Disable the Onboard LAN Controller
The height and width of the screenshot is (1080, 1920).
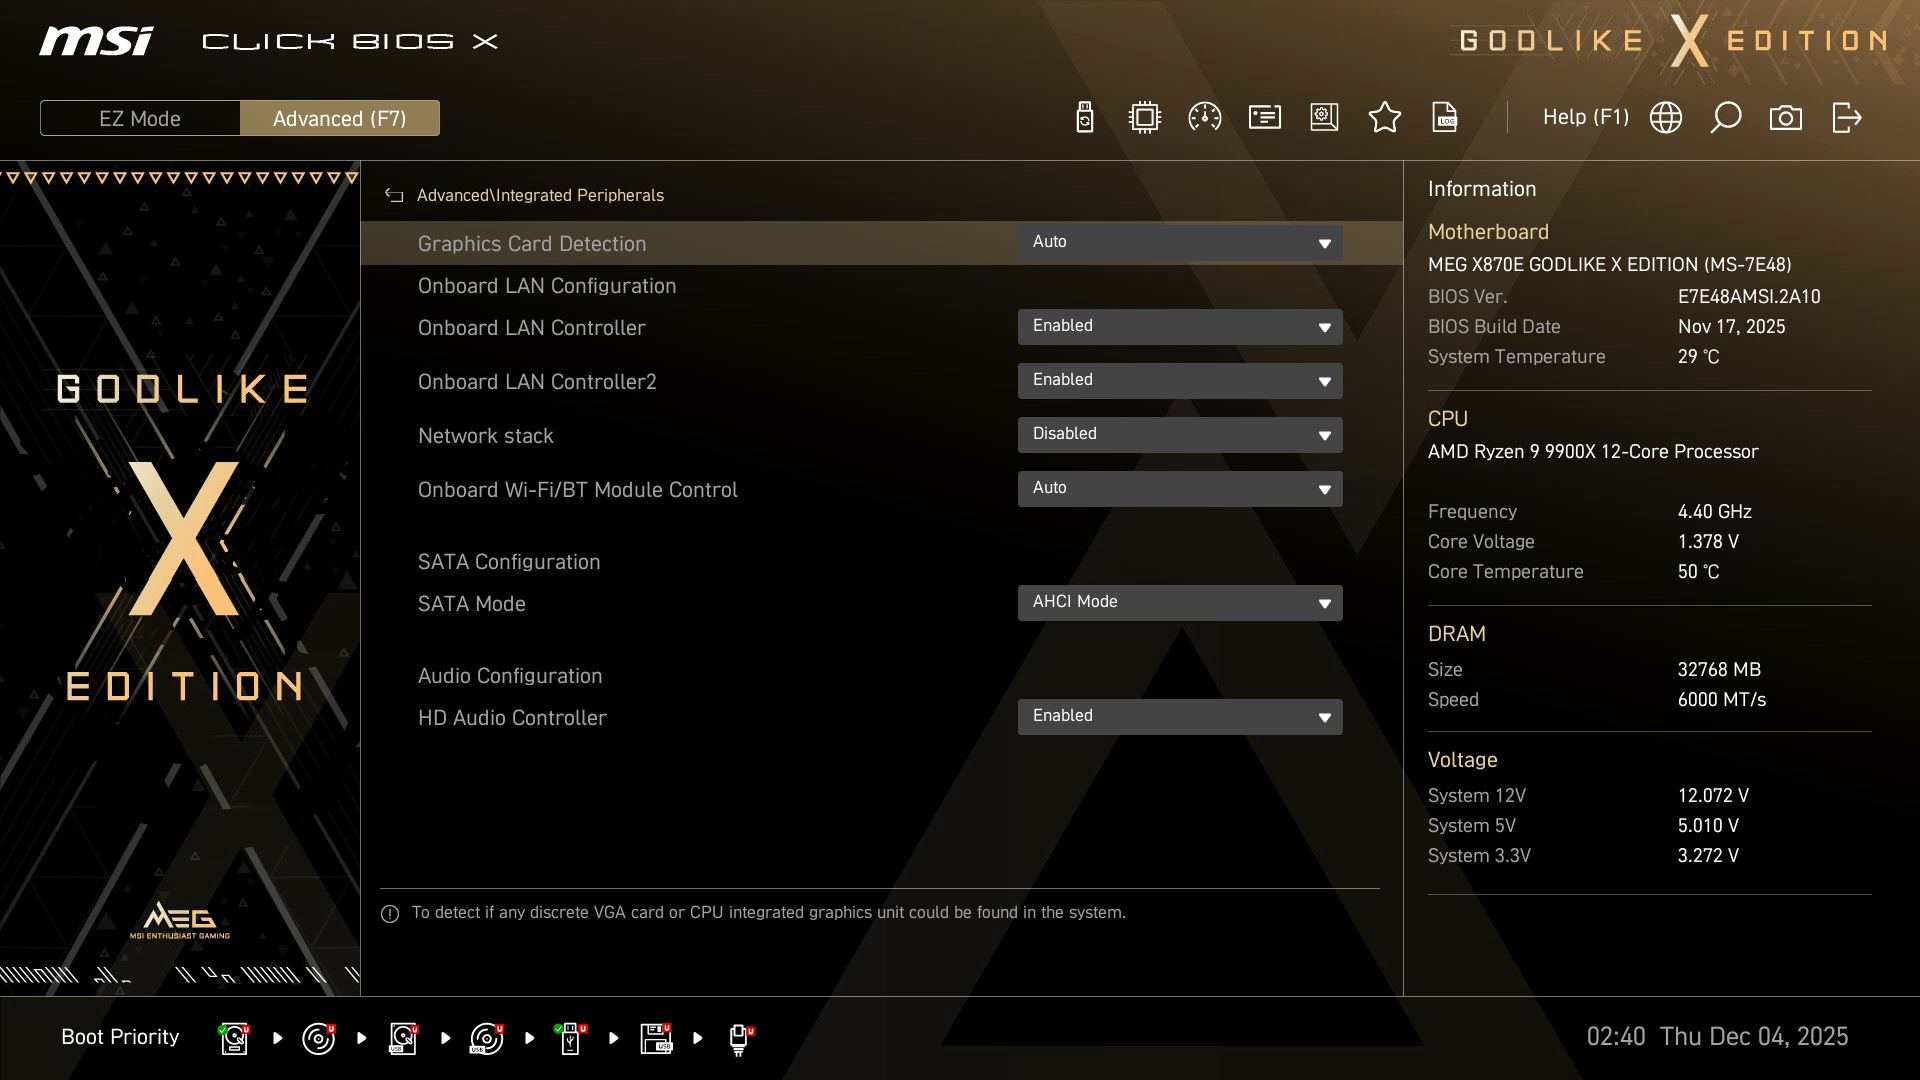(1180, 326)
